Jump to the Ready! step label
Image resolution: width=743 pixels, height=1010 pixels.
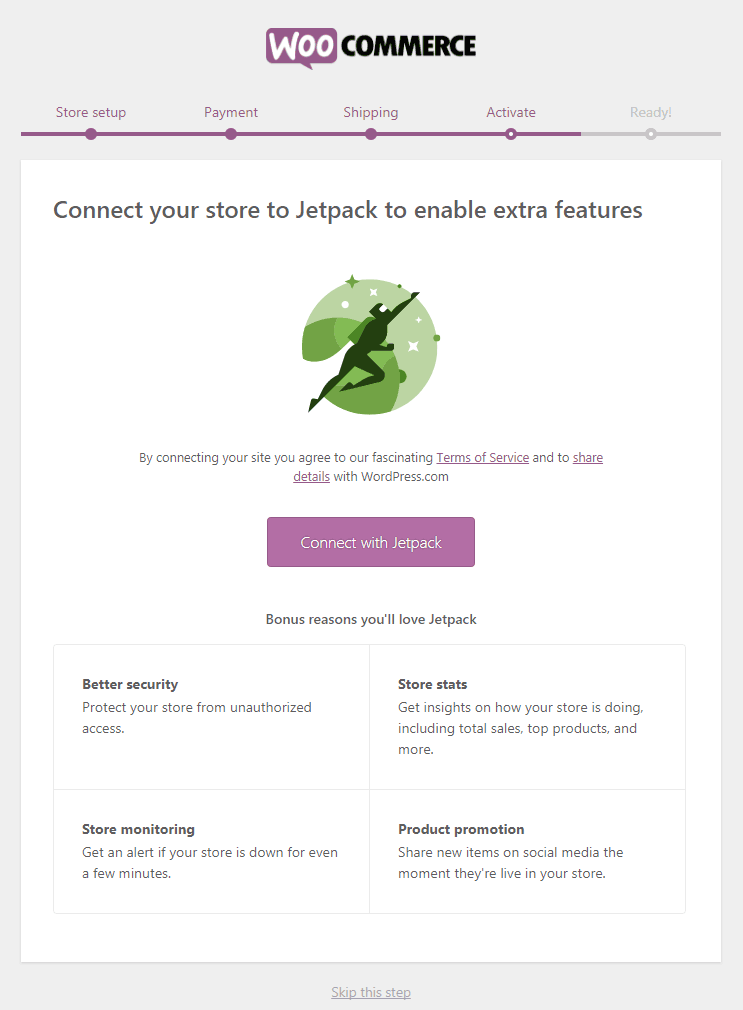pos(651,112)
